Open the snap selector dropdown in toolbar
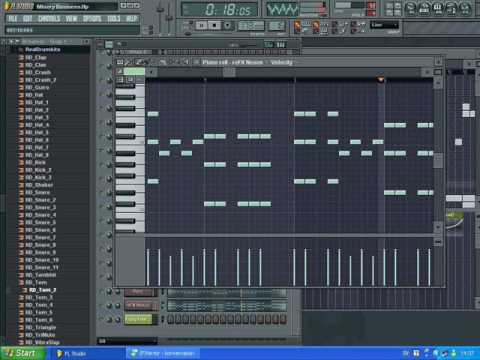The width and height of the screenshot is (480, 360). point(384,25)
